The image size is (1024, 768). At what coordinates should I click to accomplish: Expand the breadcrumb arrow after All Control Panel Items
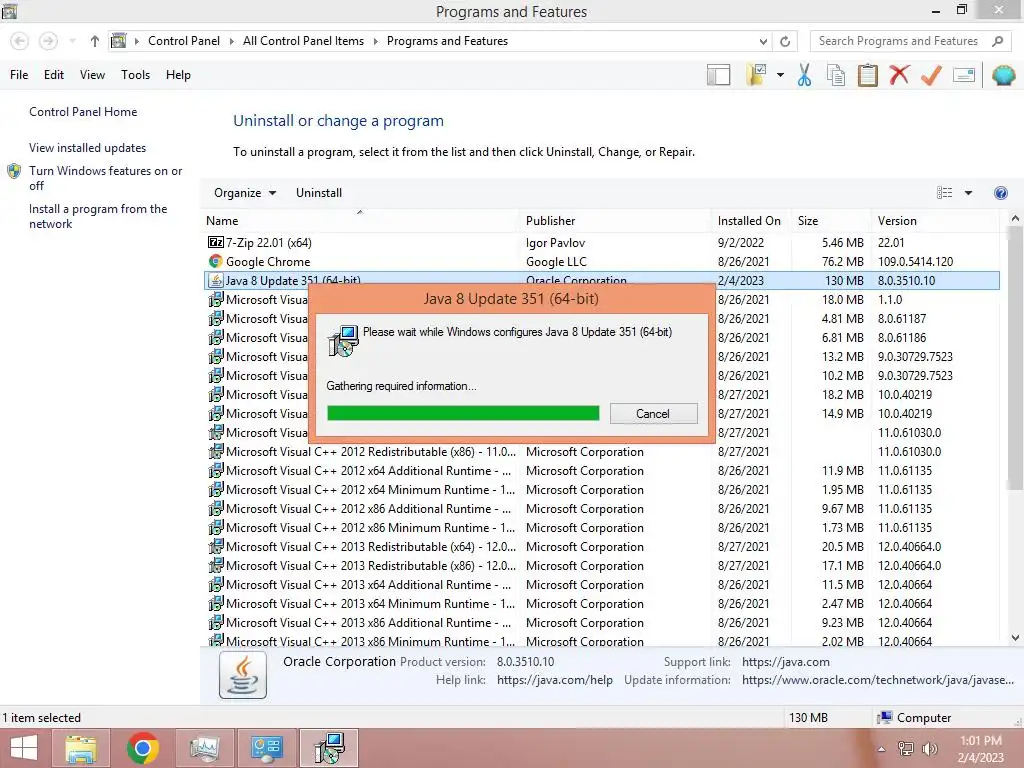(376, 41)
